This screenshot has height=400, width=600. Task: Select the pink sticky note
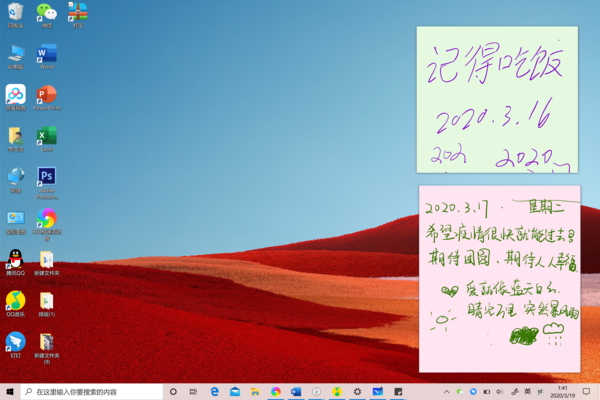(x=499, y=279)
